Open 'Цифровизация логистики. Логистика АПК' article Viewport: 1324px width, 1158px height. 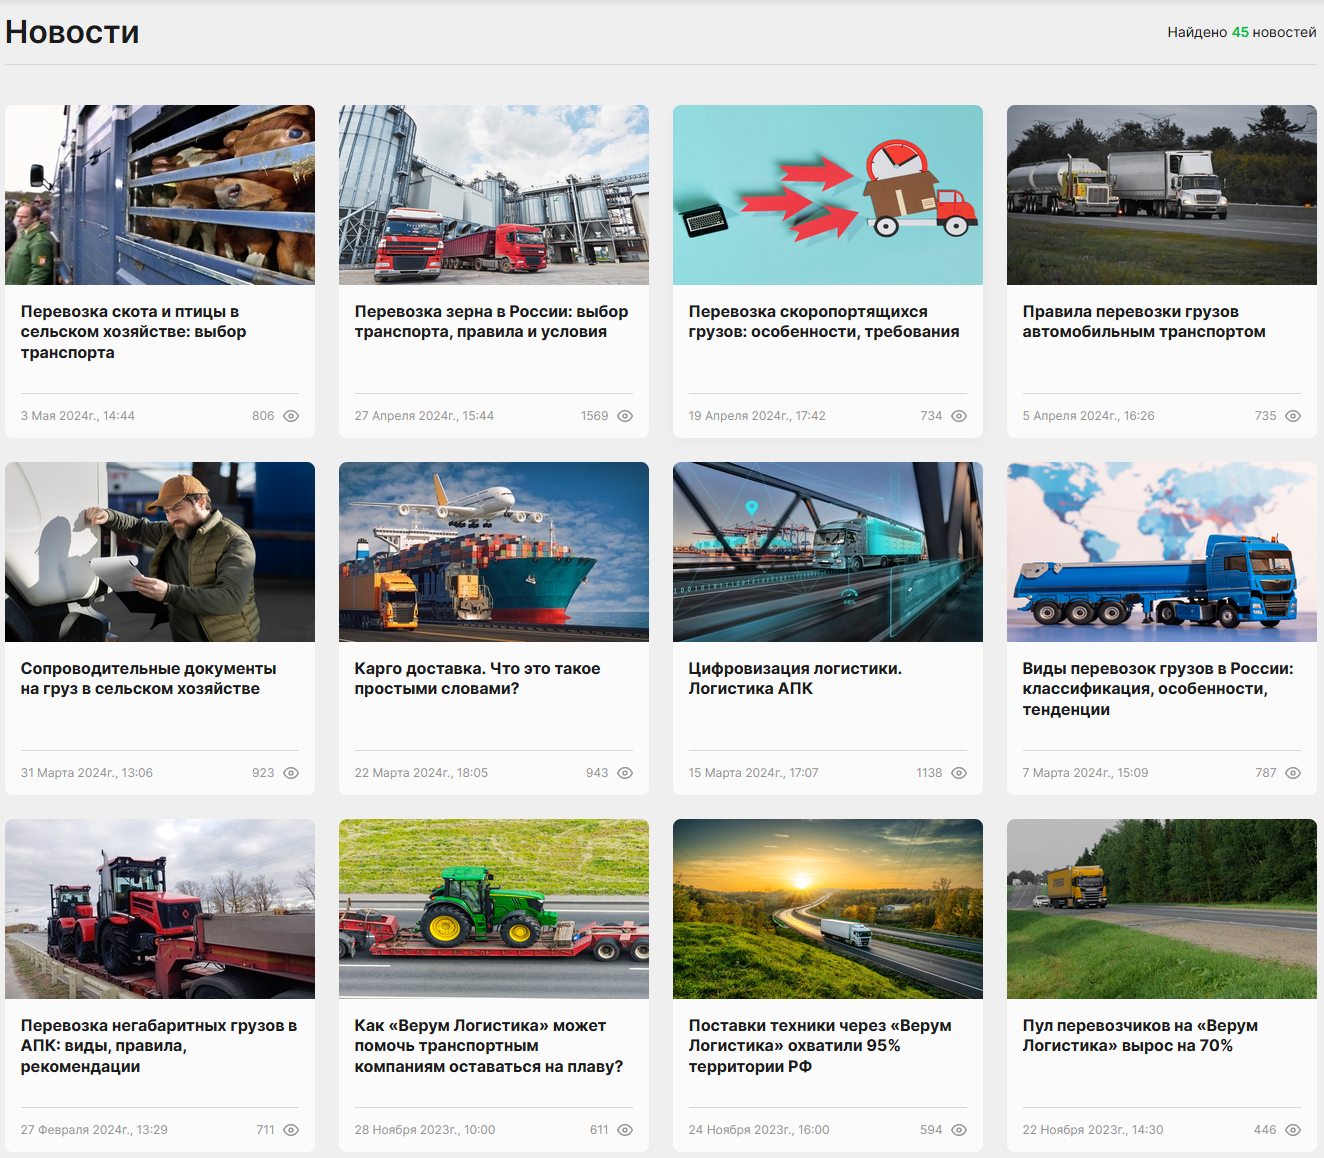coord(795,679)
